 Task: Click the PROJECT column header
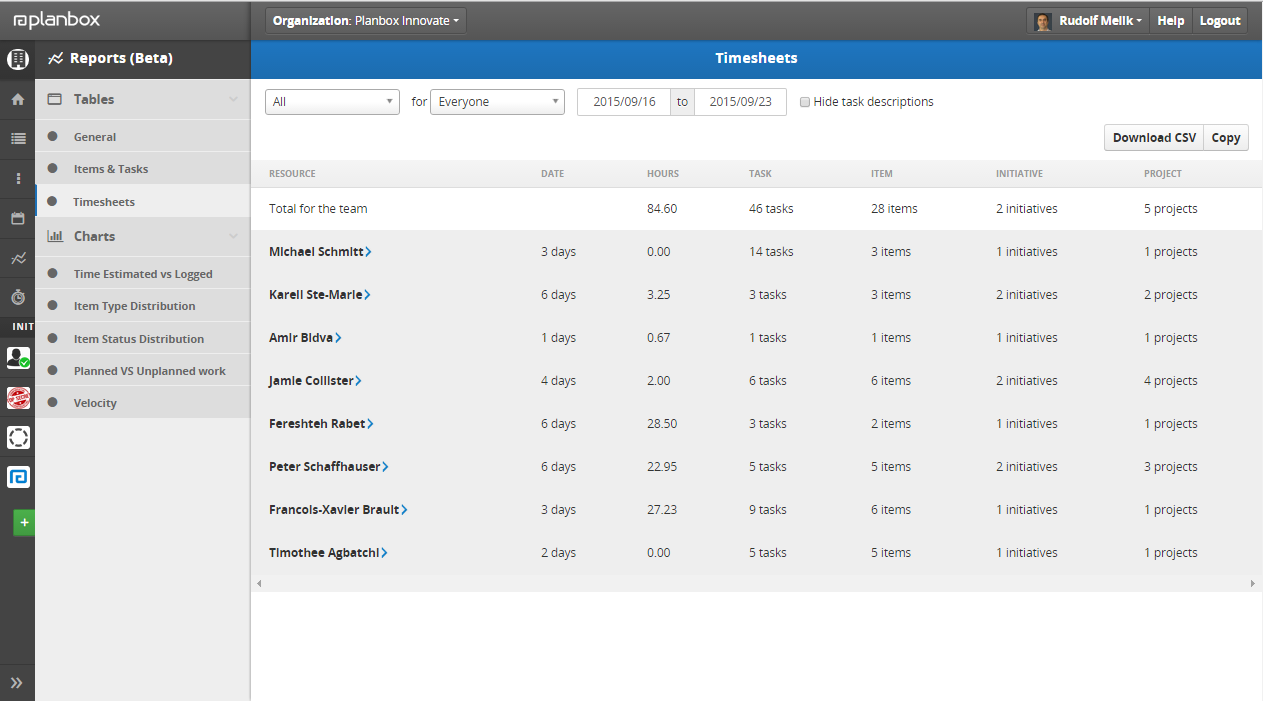[x=1163, y=174]
